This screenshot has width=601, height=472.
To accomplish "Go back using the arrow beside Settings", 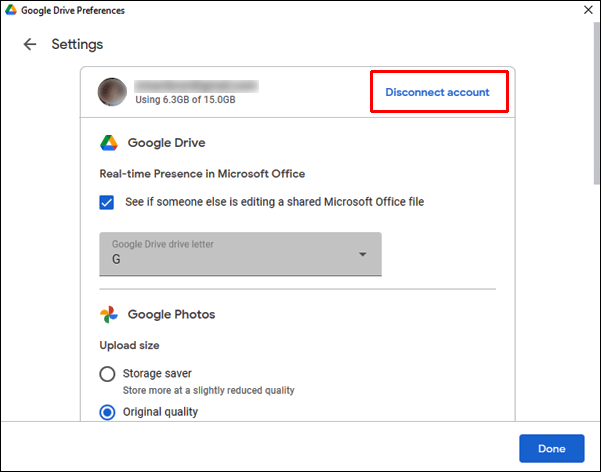I will (x=30, y=44).
